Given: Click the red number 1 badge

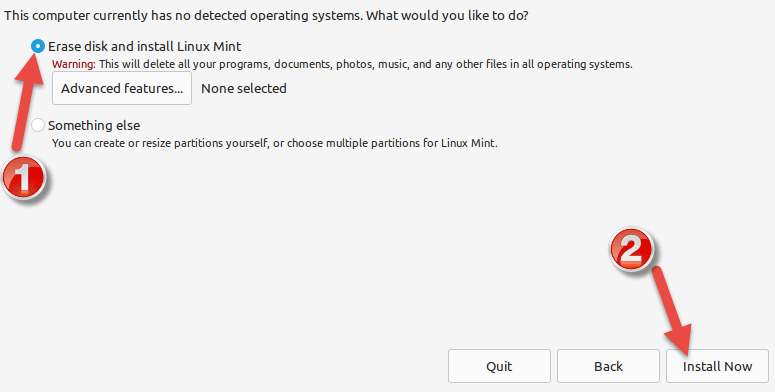Looking at the screenshot, I should coord(24,177).
